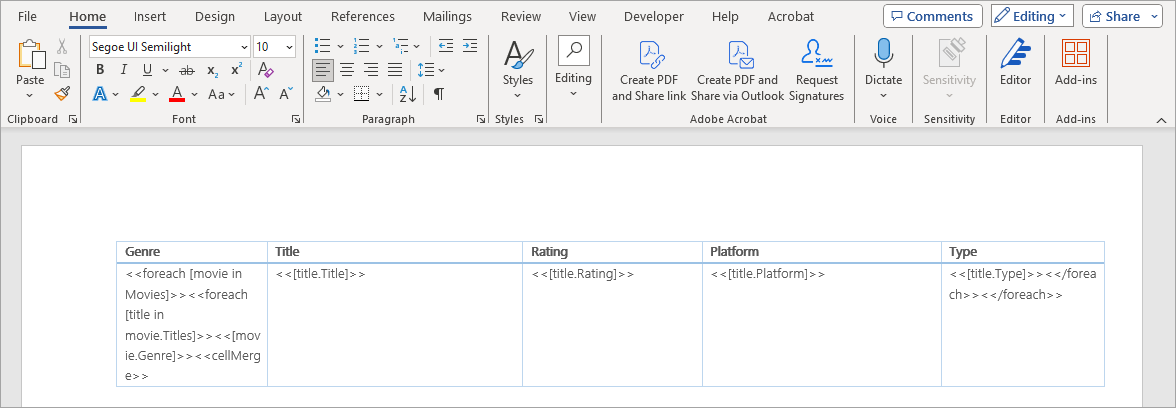Toggle Superscript formatting
The image size is (1176, 408).
236,70
